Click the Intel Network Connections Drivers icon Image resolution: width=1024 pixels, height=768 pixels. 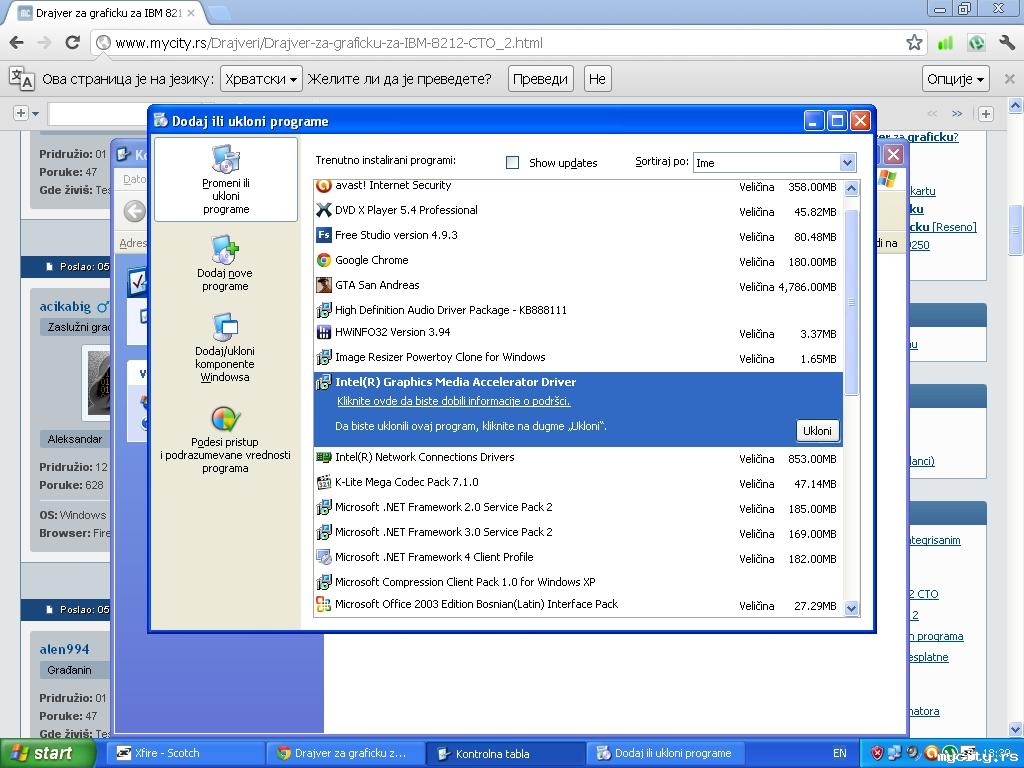pyautogui.click(x=323, y=457)
